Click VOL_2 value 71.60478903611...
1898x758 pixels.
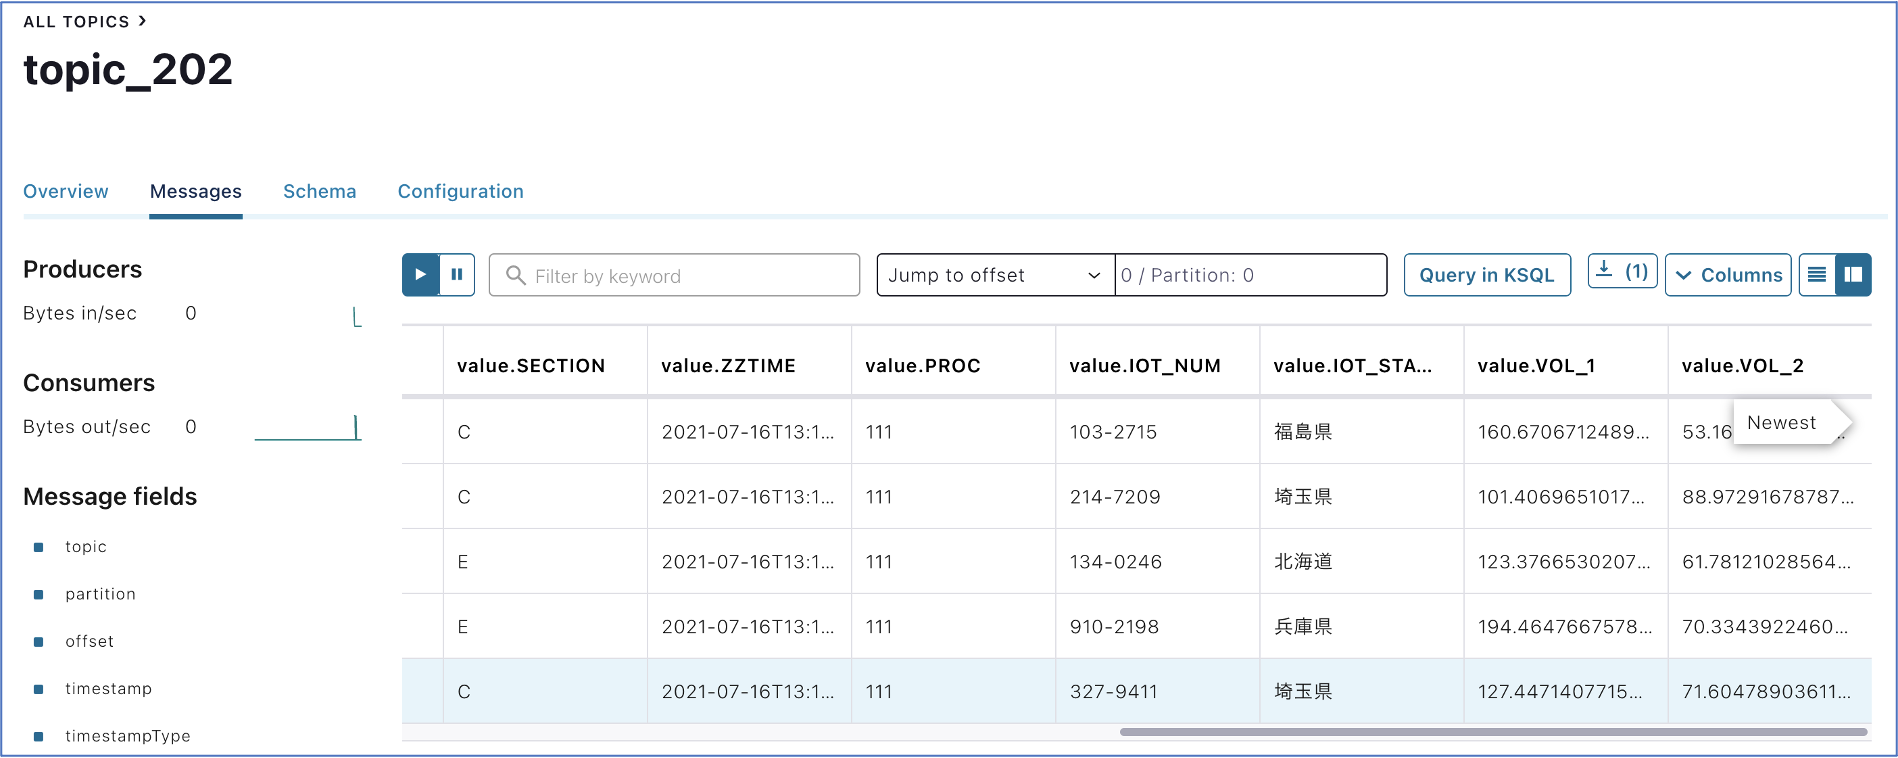pos(1767,692)
